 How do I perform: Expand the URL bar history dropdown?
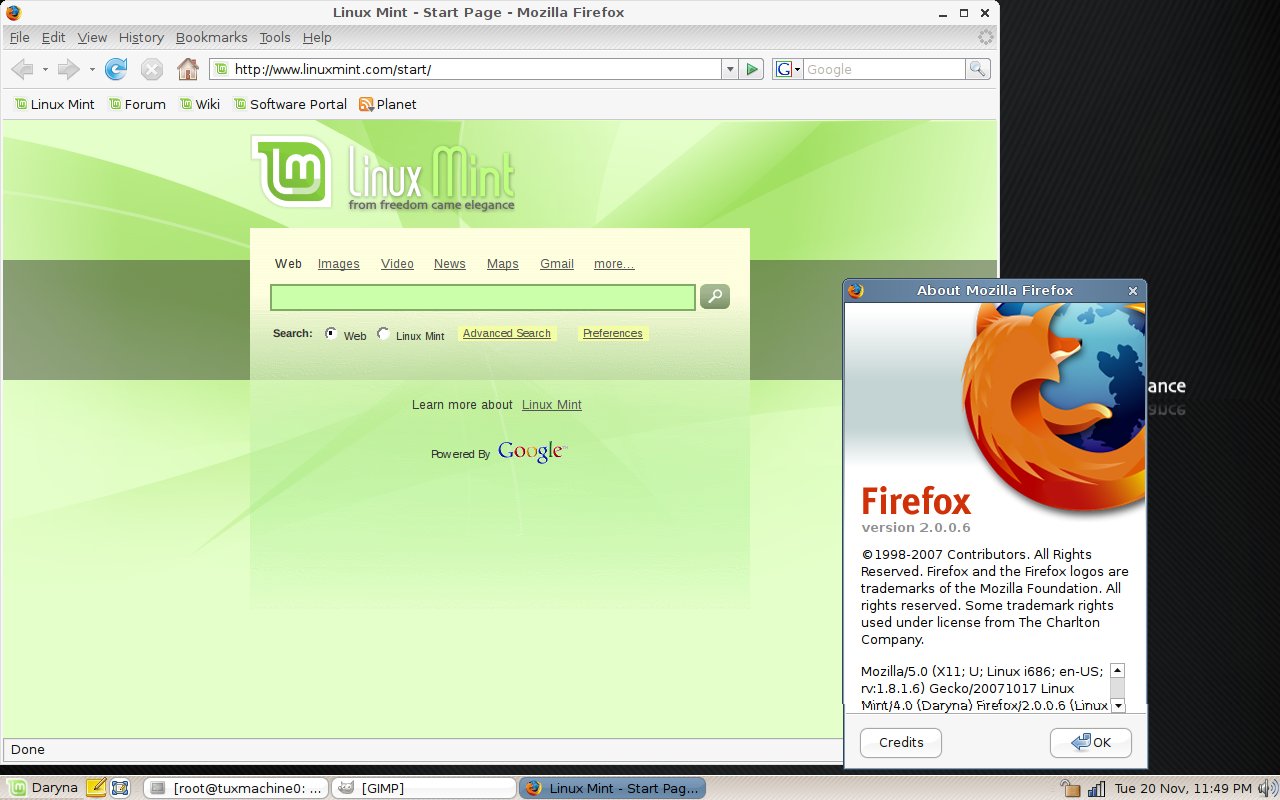[731, 69]
